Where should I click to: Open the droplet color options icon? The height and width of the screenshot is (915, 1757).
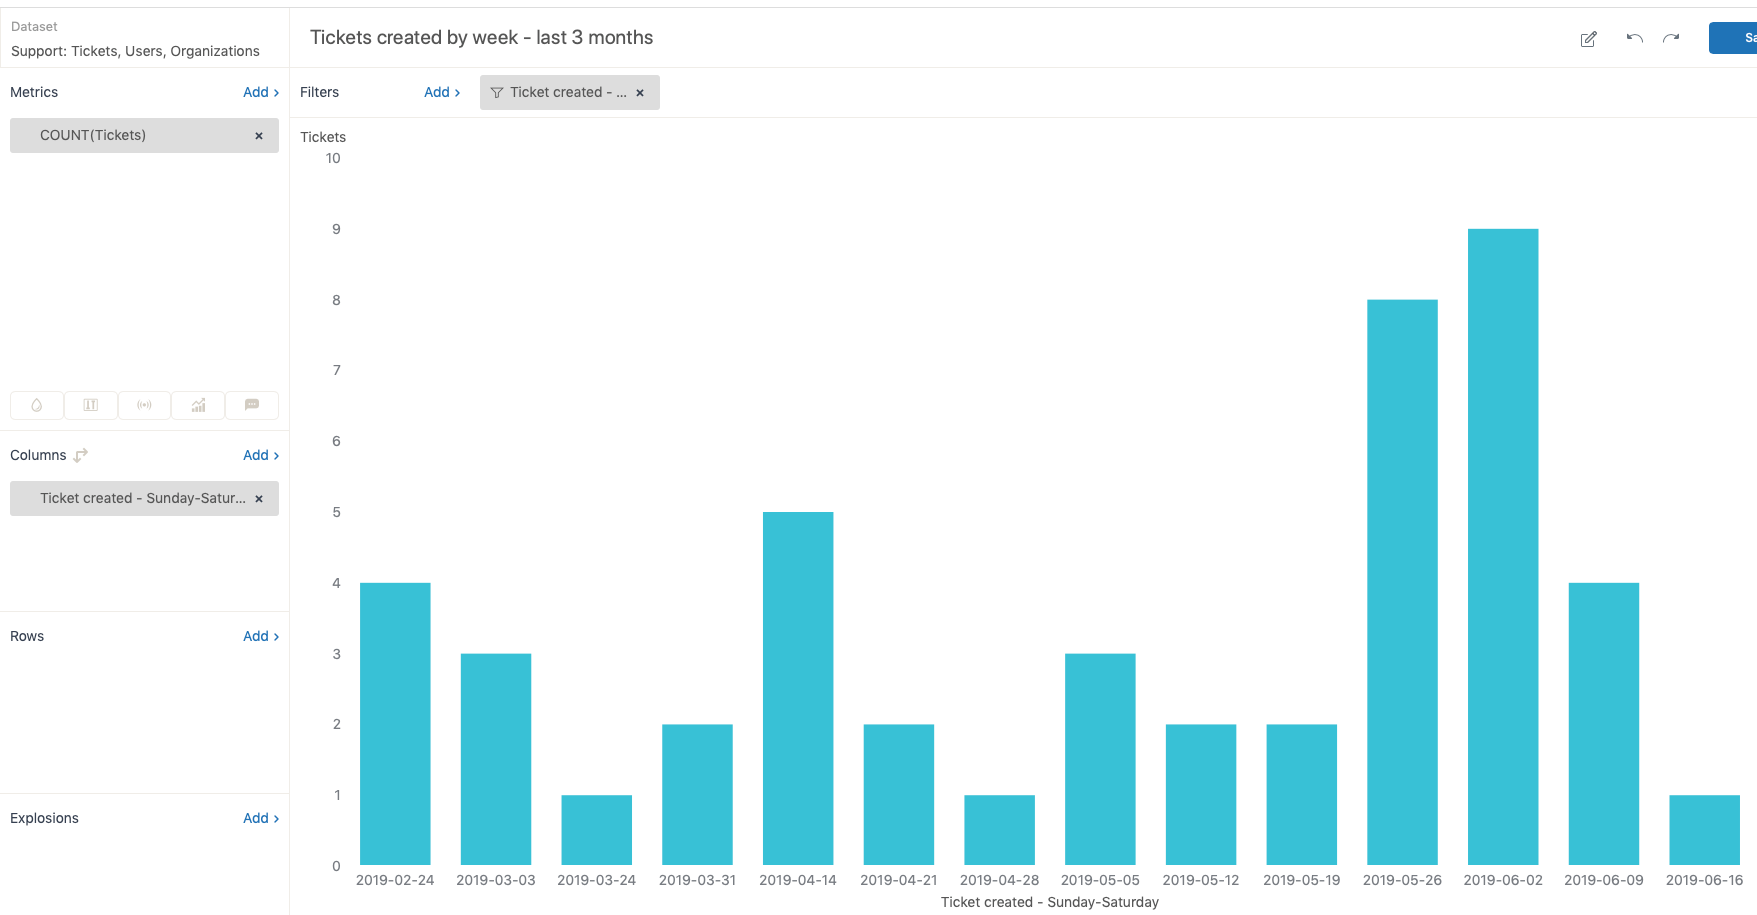[37, 405]
